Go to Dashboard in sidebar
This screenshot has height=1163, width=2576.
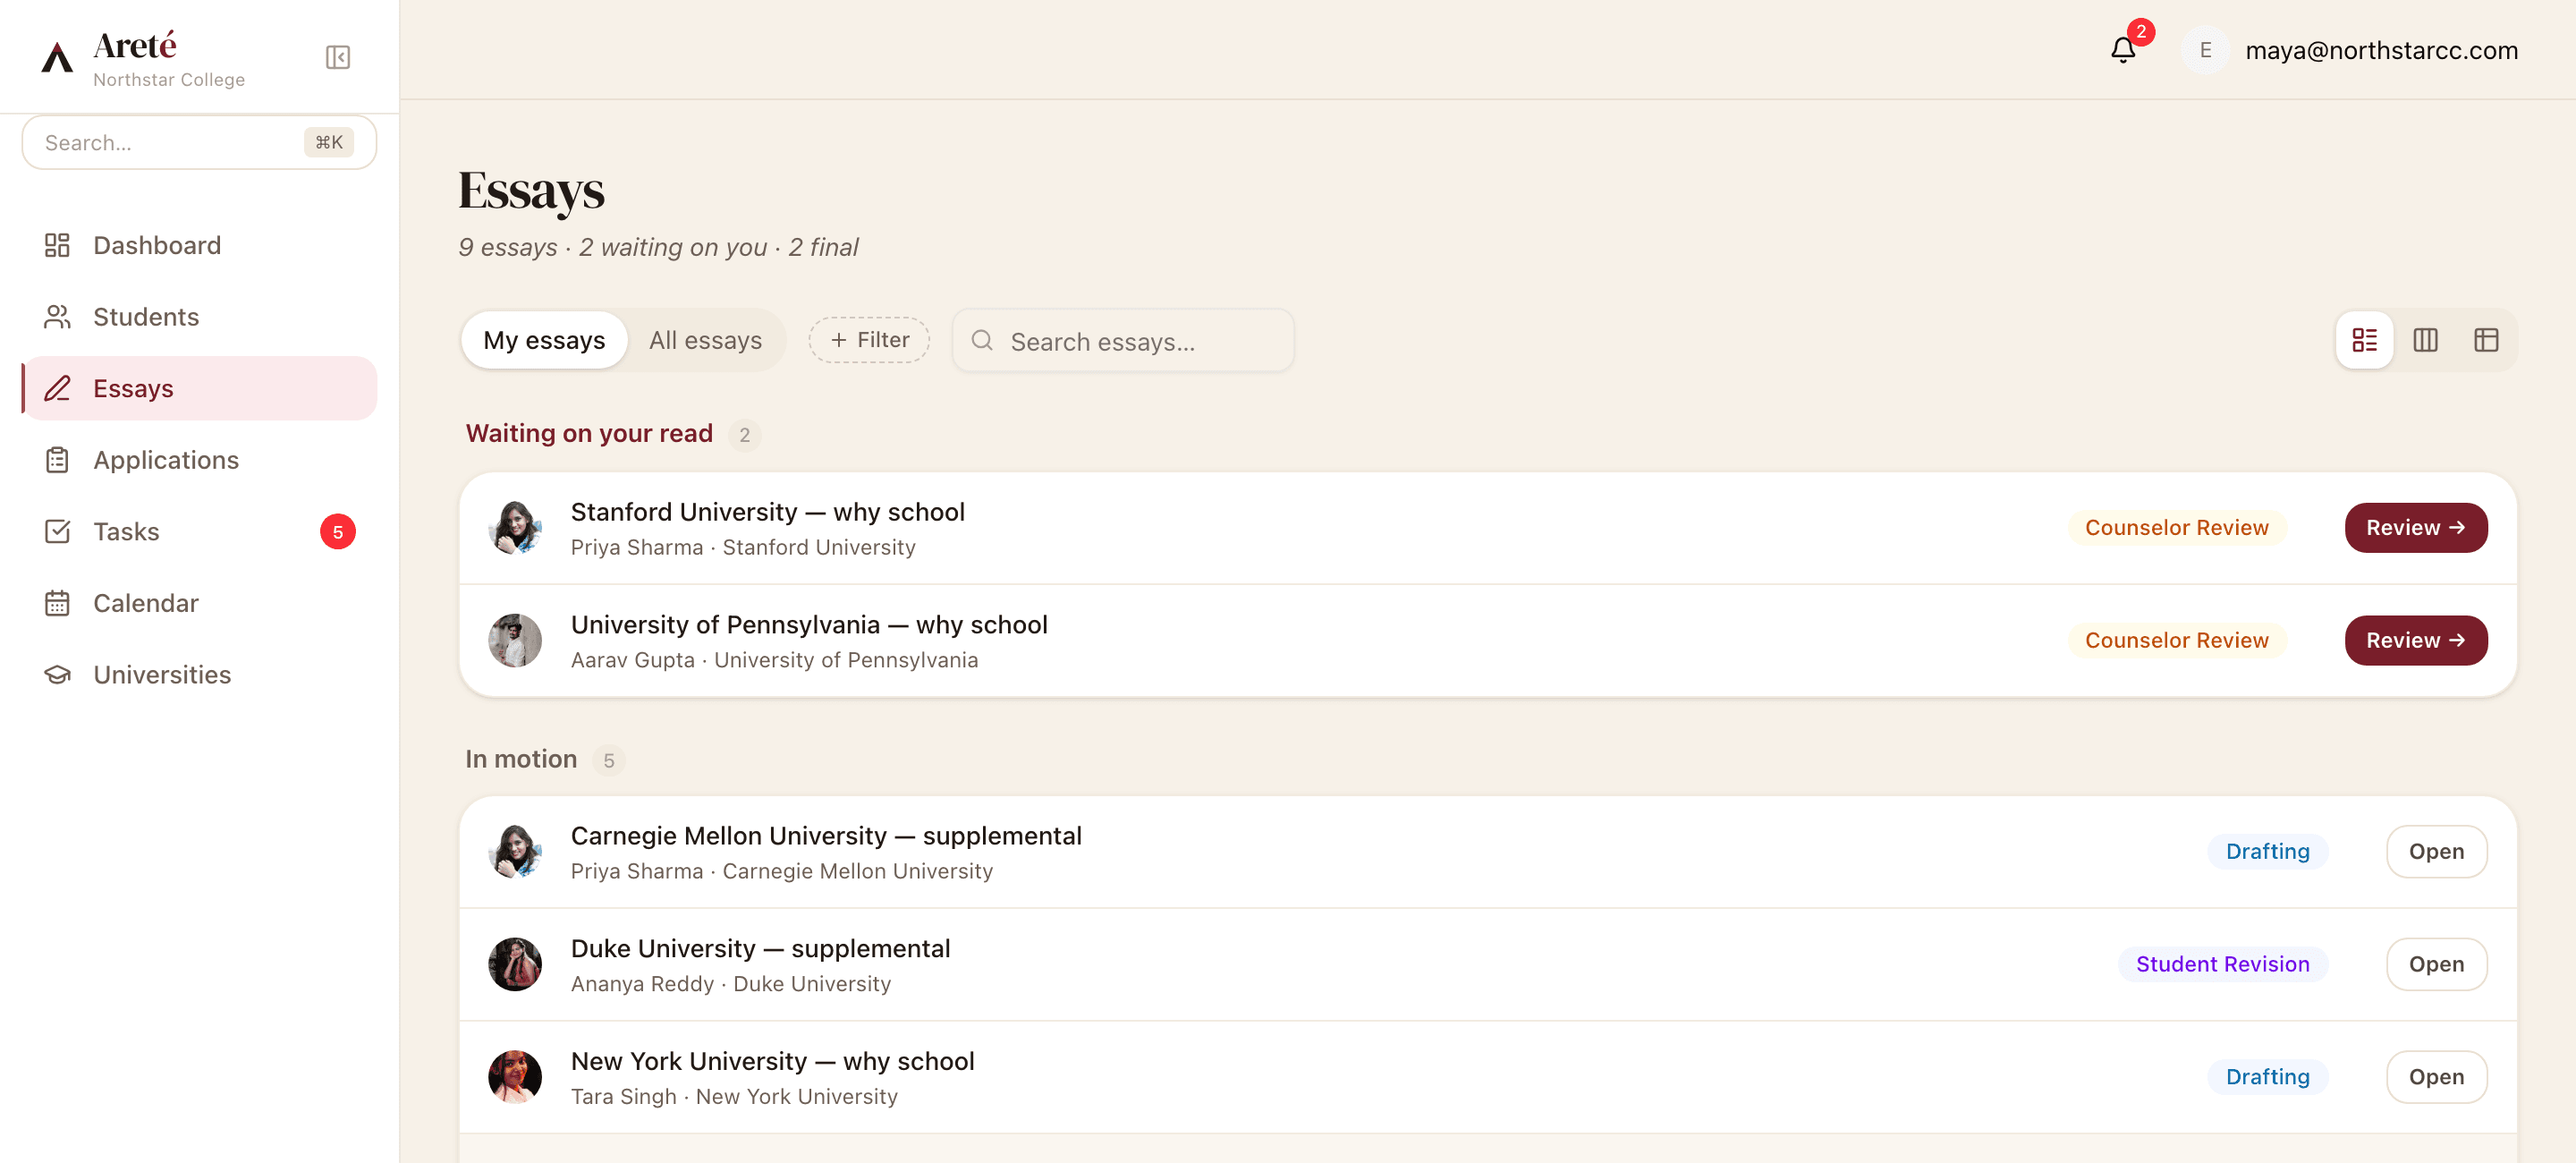click(x=199, y=245)
